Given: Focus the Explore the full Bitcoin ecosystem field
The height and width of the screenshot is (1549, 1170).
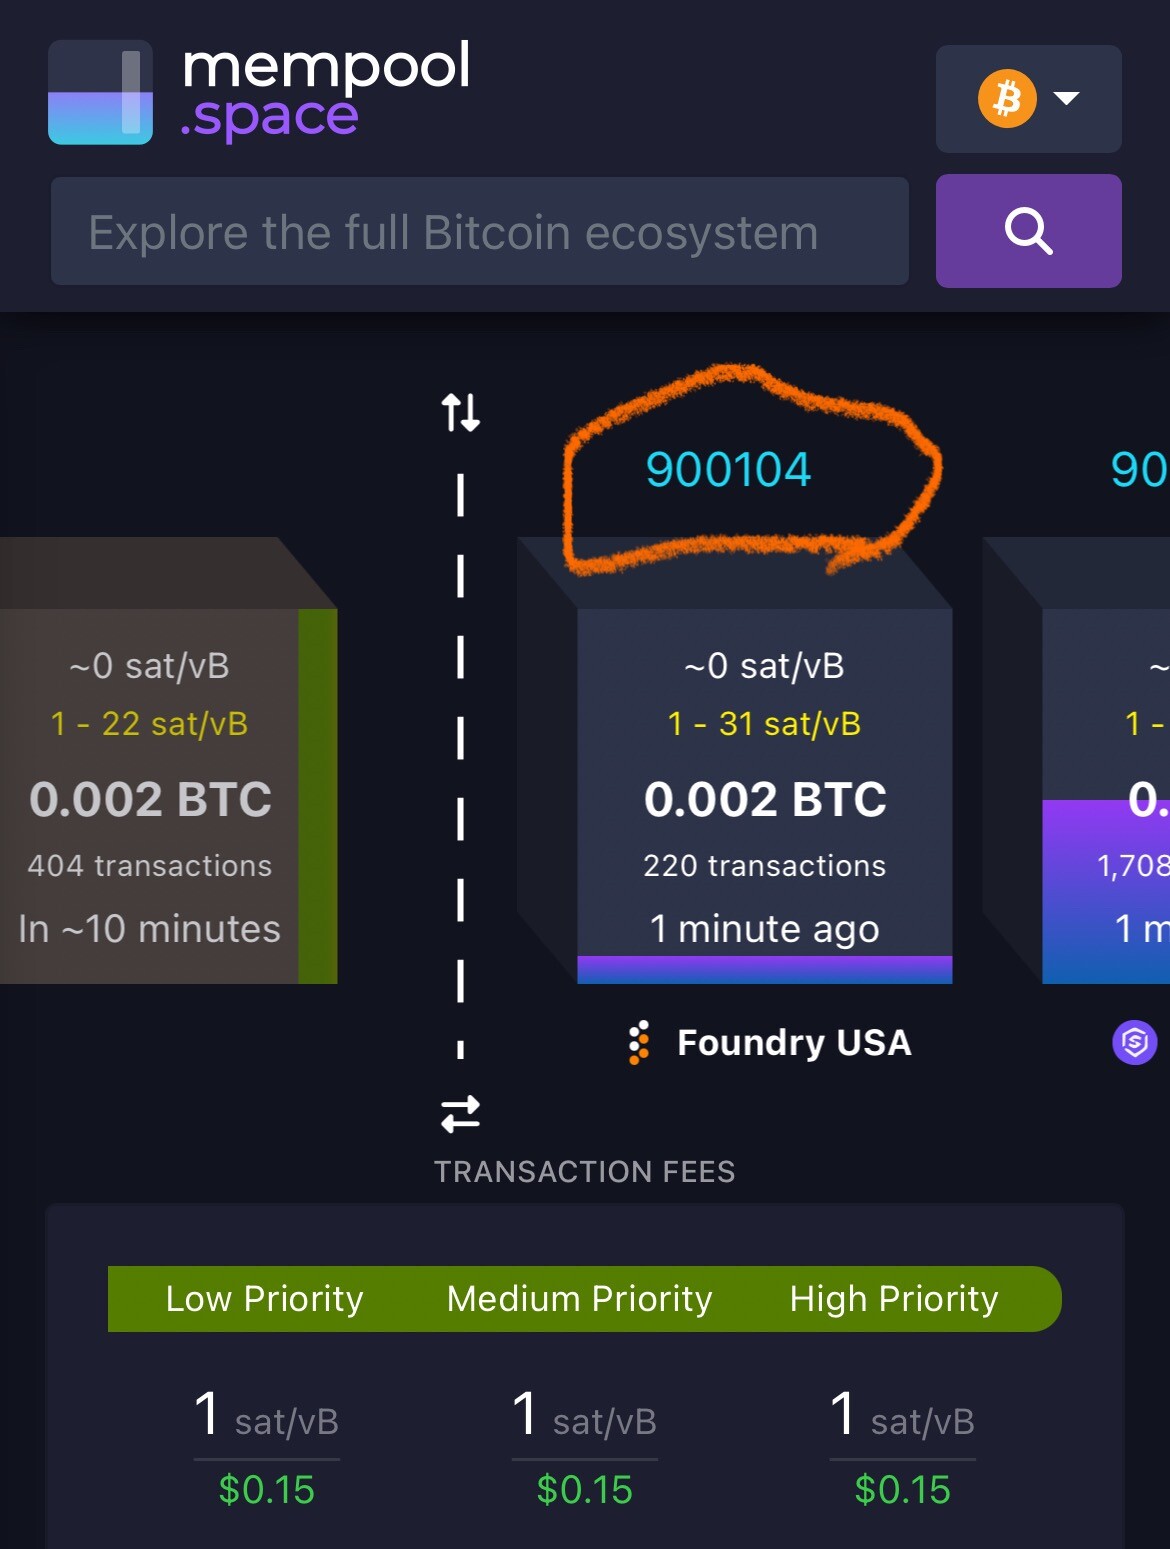Looking at the screenshot, I should (480, 231).
